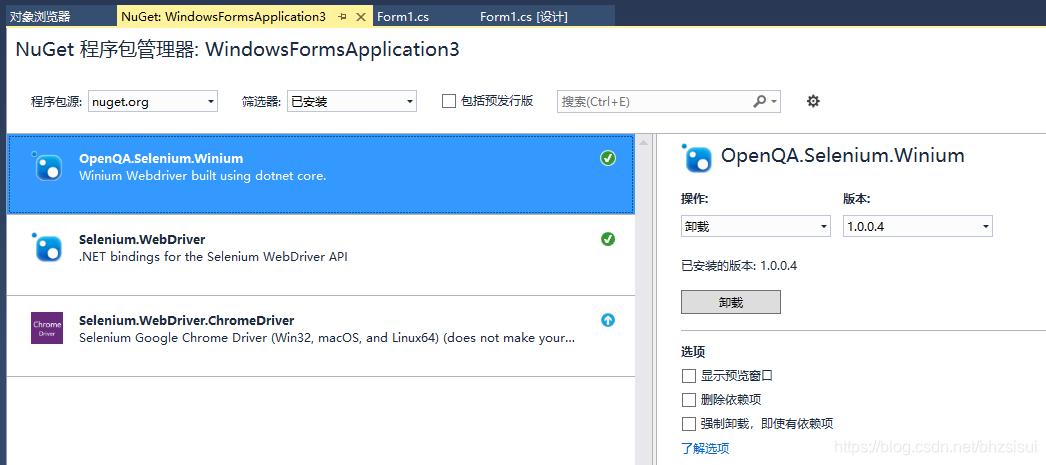Image resolution: width=1046 pixels, height=465 pixels.
Task: Open the NuGet settings gear icon
Action: point(813,101)
